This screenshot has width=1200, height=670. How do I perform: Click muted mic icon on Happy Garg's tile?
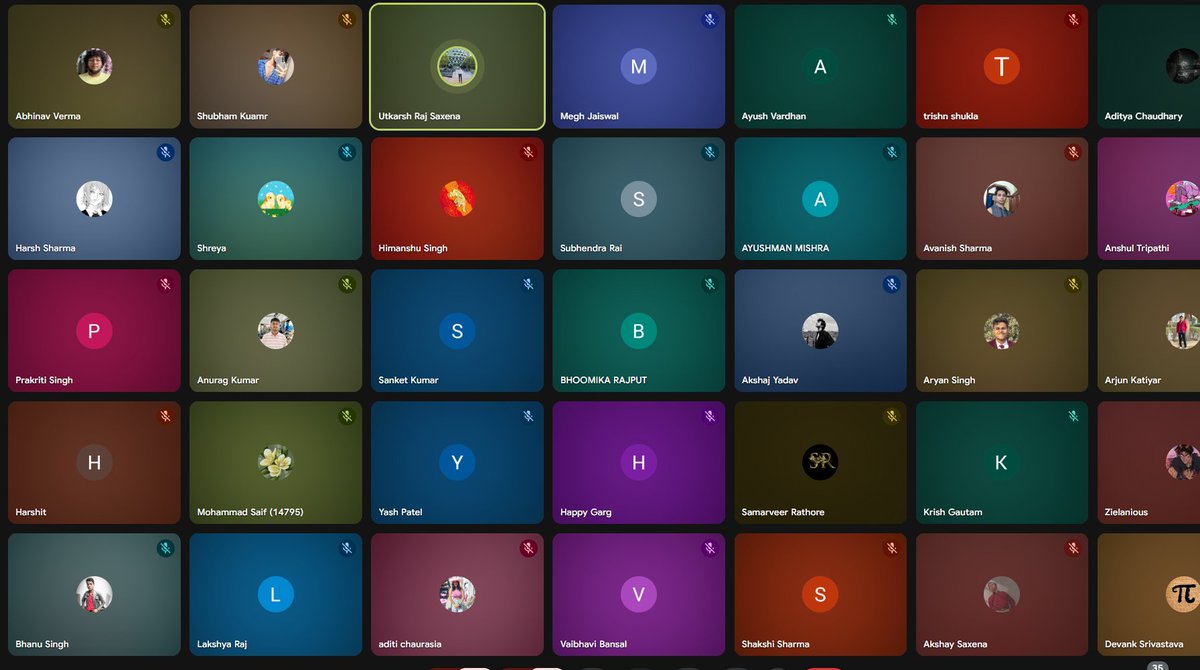pos(710,416)
